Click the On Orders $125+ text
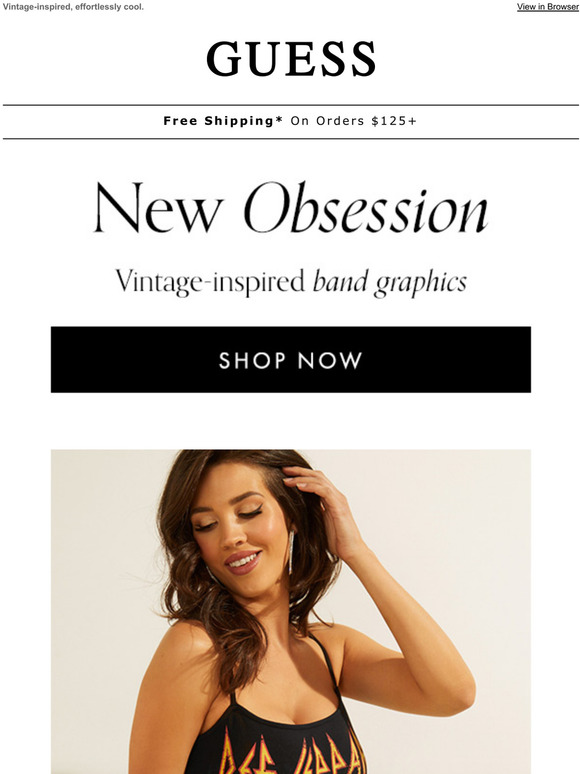Screen dimensions: 580x774 tap(353, 121)
